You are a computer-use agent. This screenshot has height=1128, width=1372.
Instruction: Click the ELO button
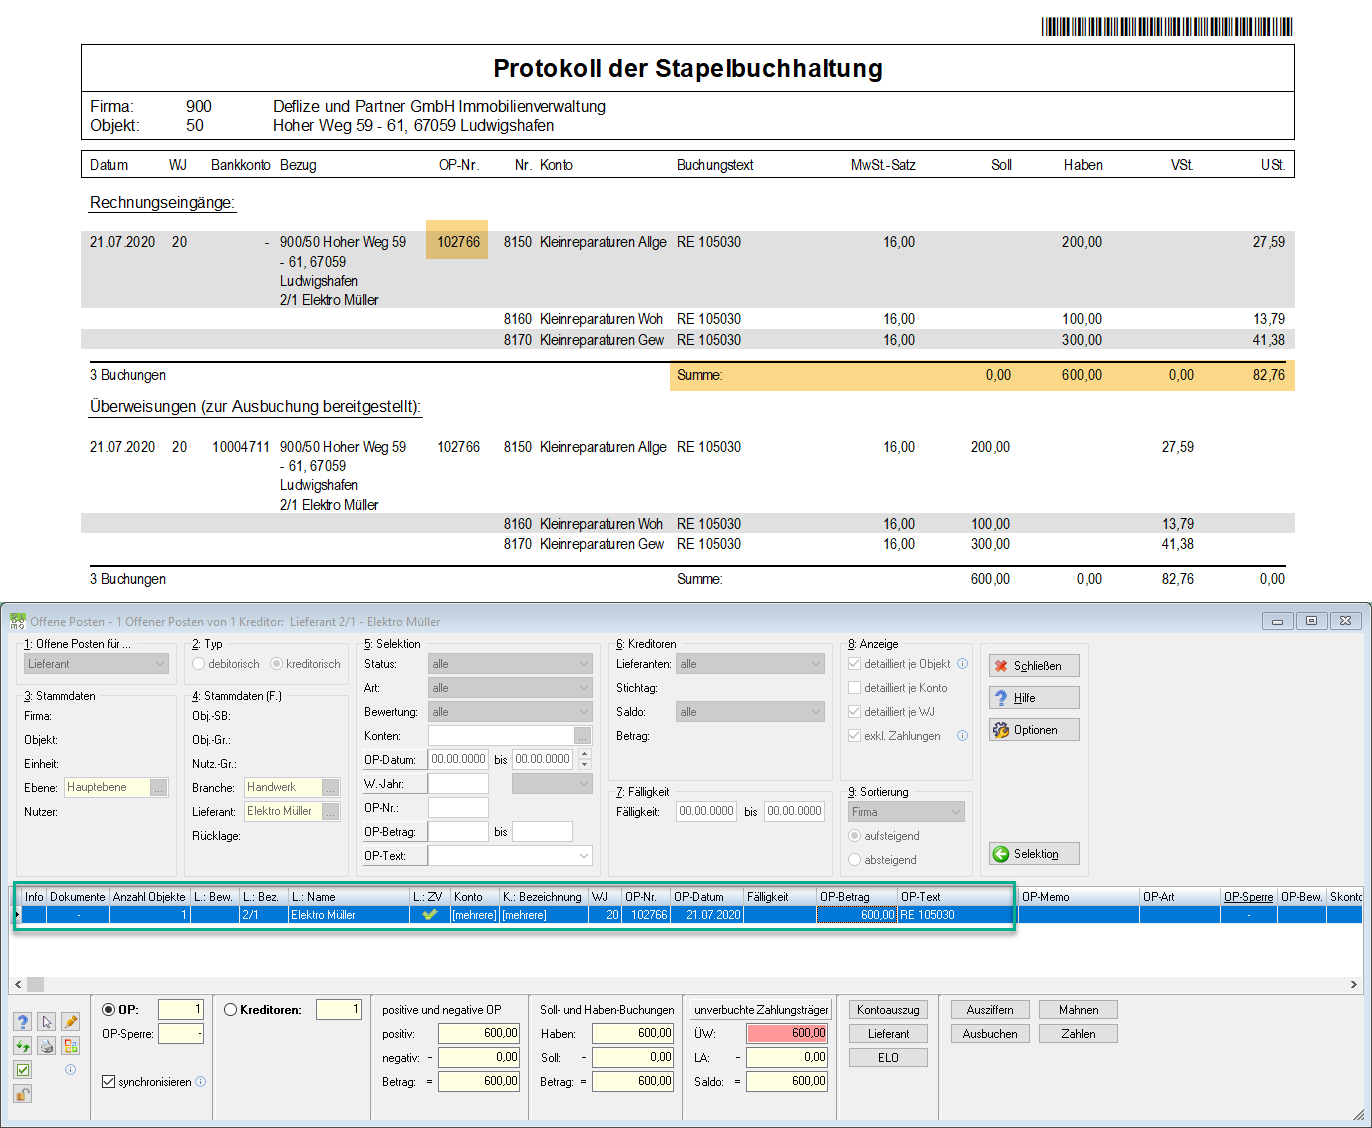pos(888,1058)
